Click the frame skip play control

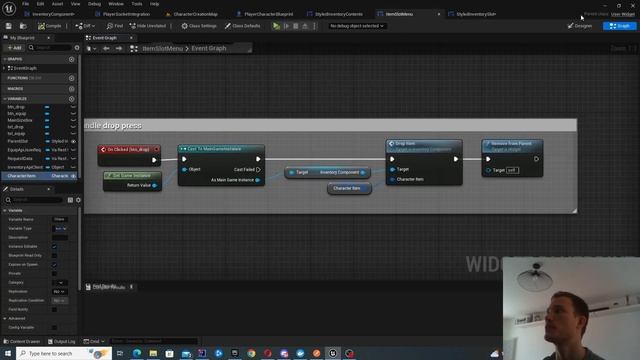[287, 26]
